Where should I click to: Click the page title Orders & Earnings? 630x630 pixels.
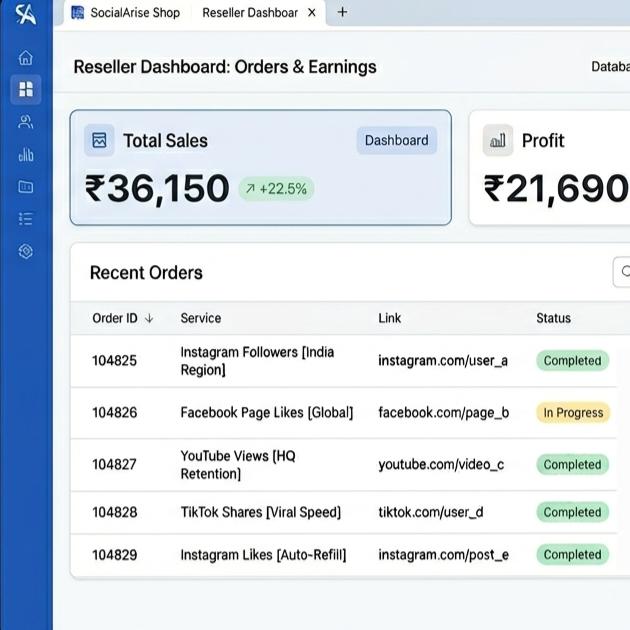(305, 67)
